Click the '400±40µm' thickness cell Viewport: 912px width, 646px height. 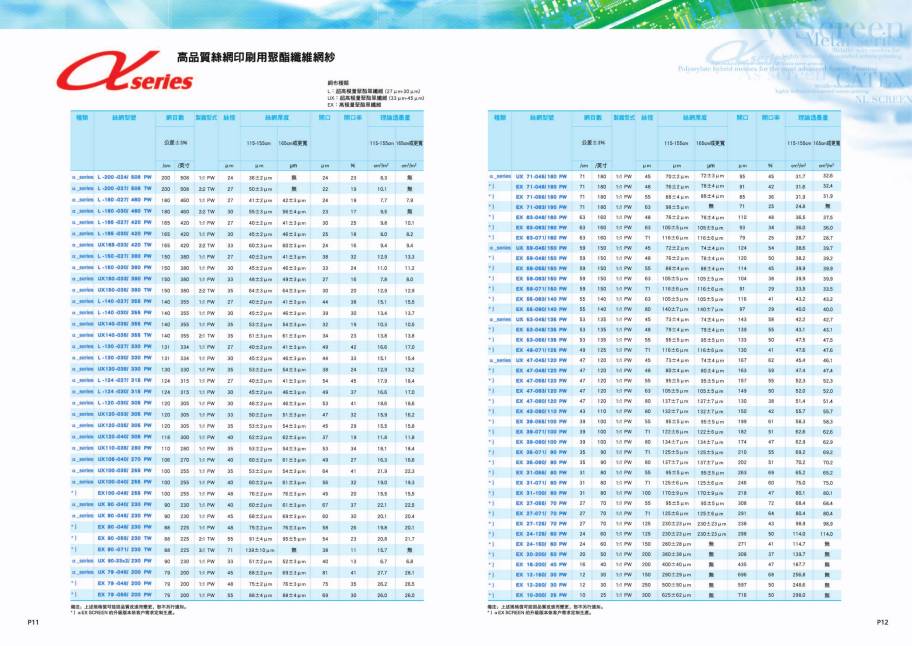point(676,565)
